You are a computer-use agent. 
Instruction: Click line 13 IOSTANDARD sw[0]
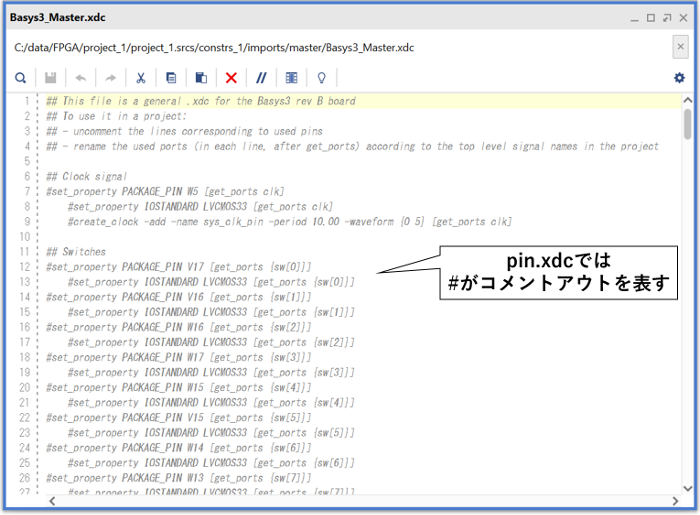click(x=211, y=282)
